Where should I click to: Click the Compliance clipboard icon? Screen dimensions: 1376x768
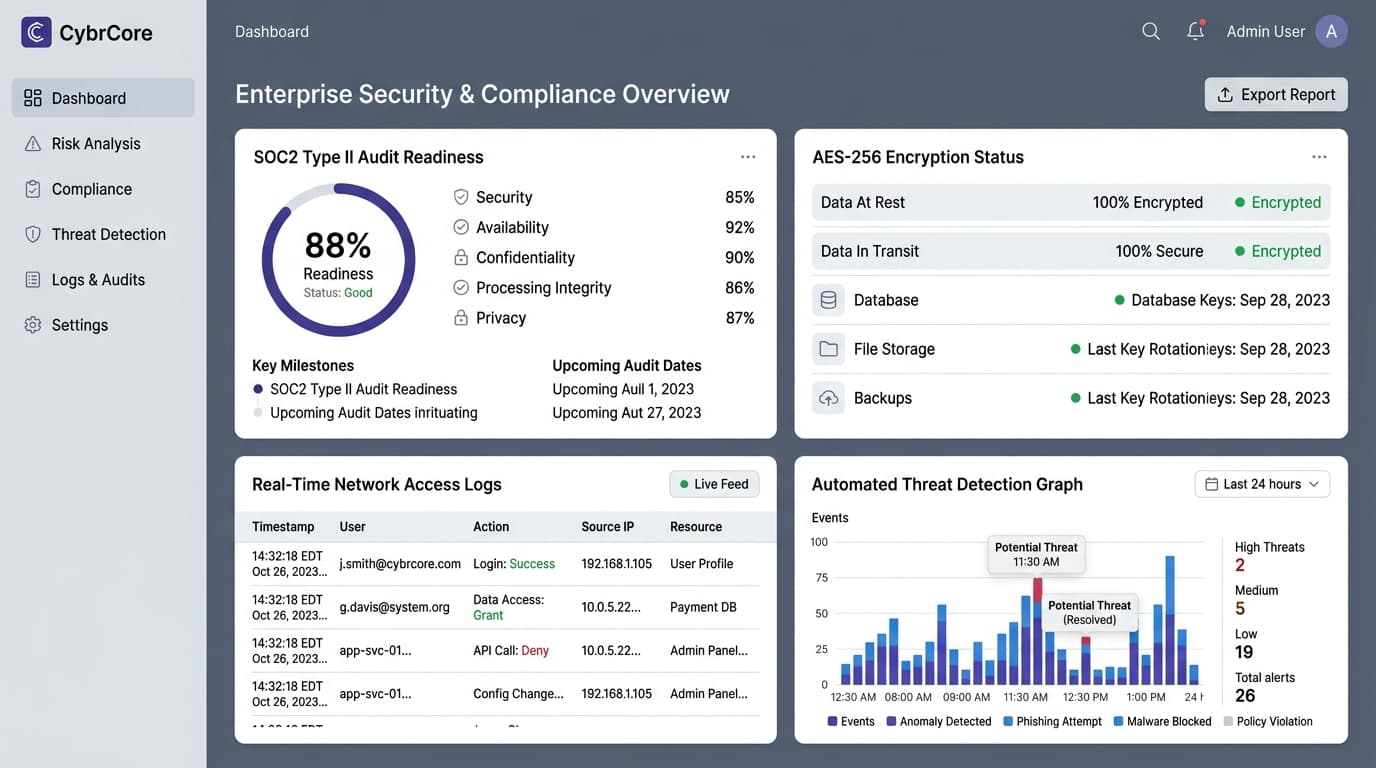[33, 189]
